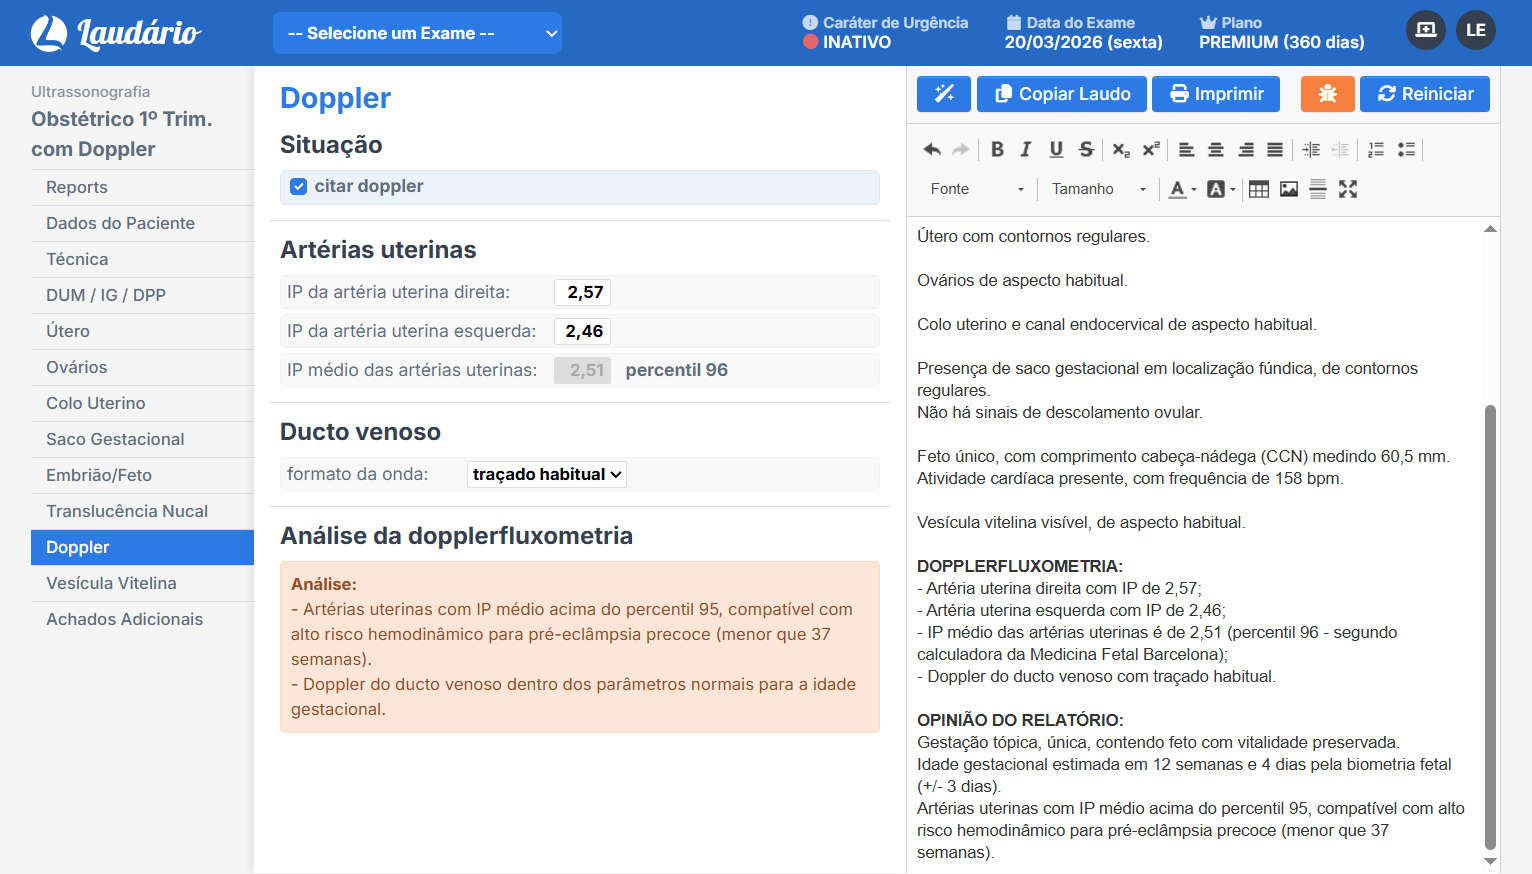Toggle the numbered list option
Screen dimensions: 1532x874
click(x=1376, y=149)
